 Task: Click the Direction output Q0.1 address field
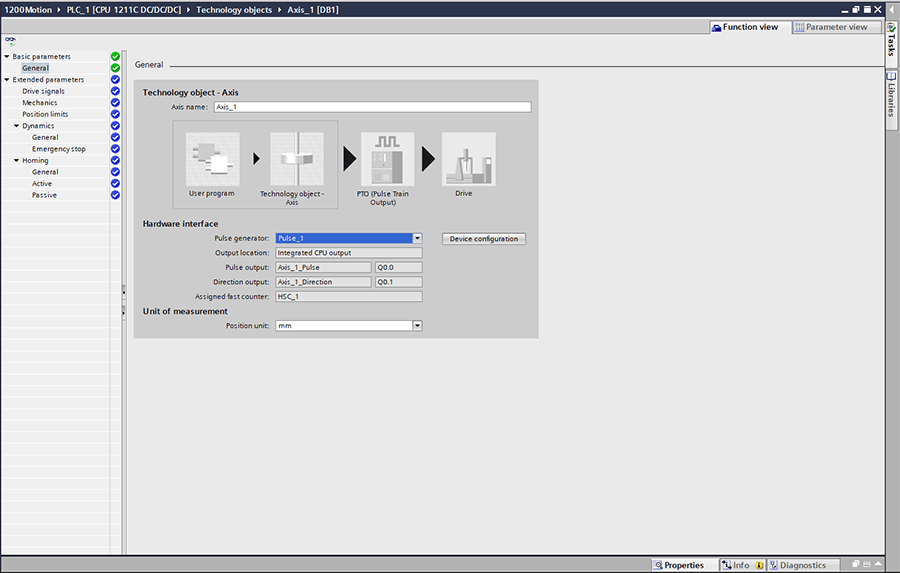click(x=399, y=282)
